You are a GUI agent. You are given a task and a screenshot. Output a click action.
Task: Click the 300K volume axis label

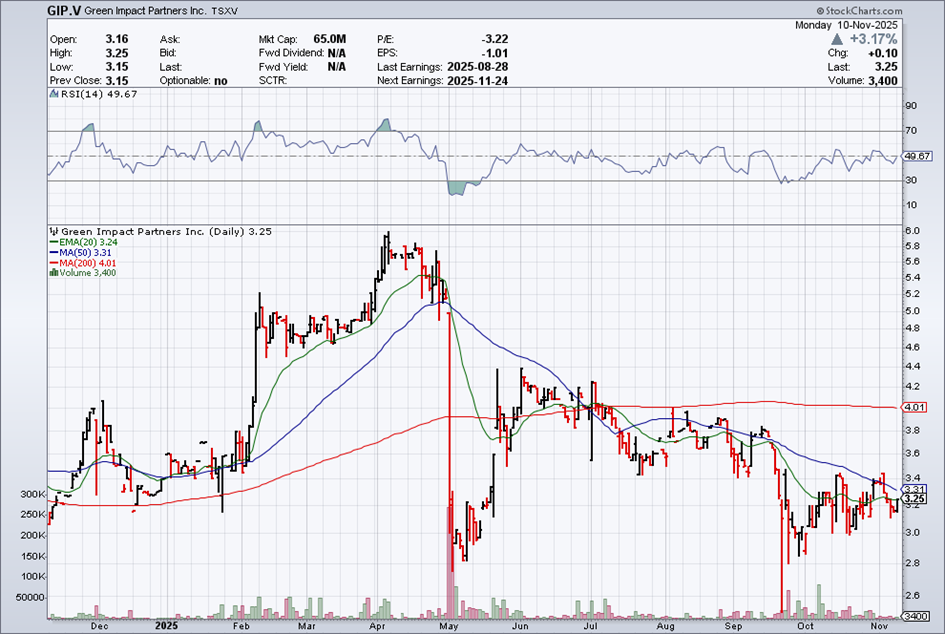pyautogui.click(x=33, y=494)
